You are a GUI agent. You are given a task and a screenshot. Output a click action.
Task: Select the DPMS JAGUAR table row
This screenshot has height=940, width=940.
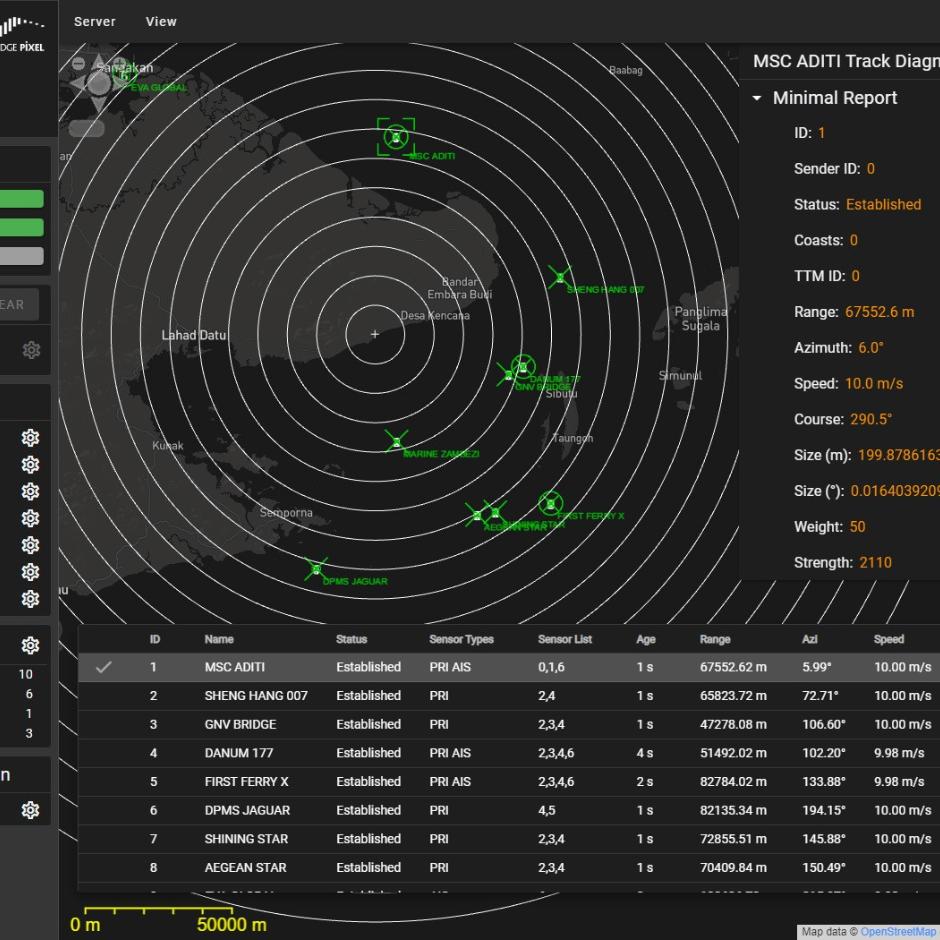point(509,811)
